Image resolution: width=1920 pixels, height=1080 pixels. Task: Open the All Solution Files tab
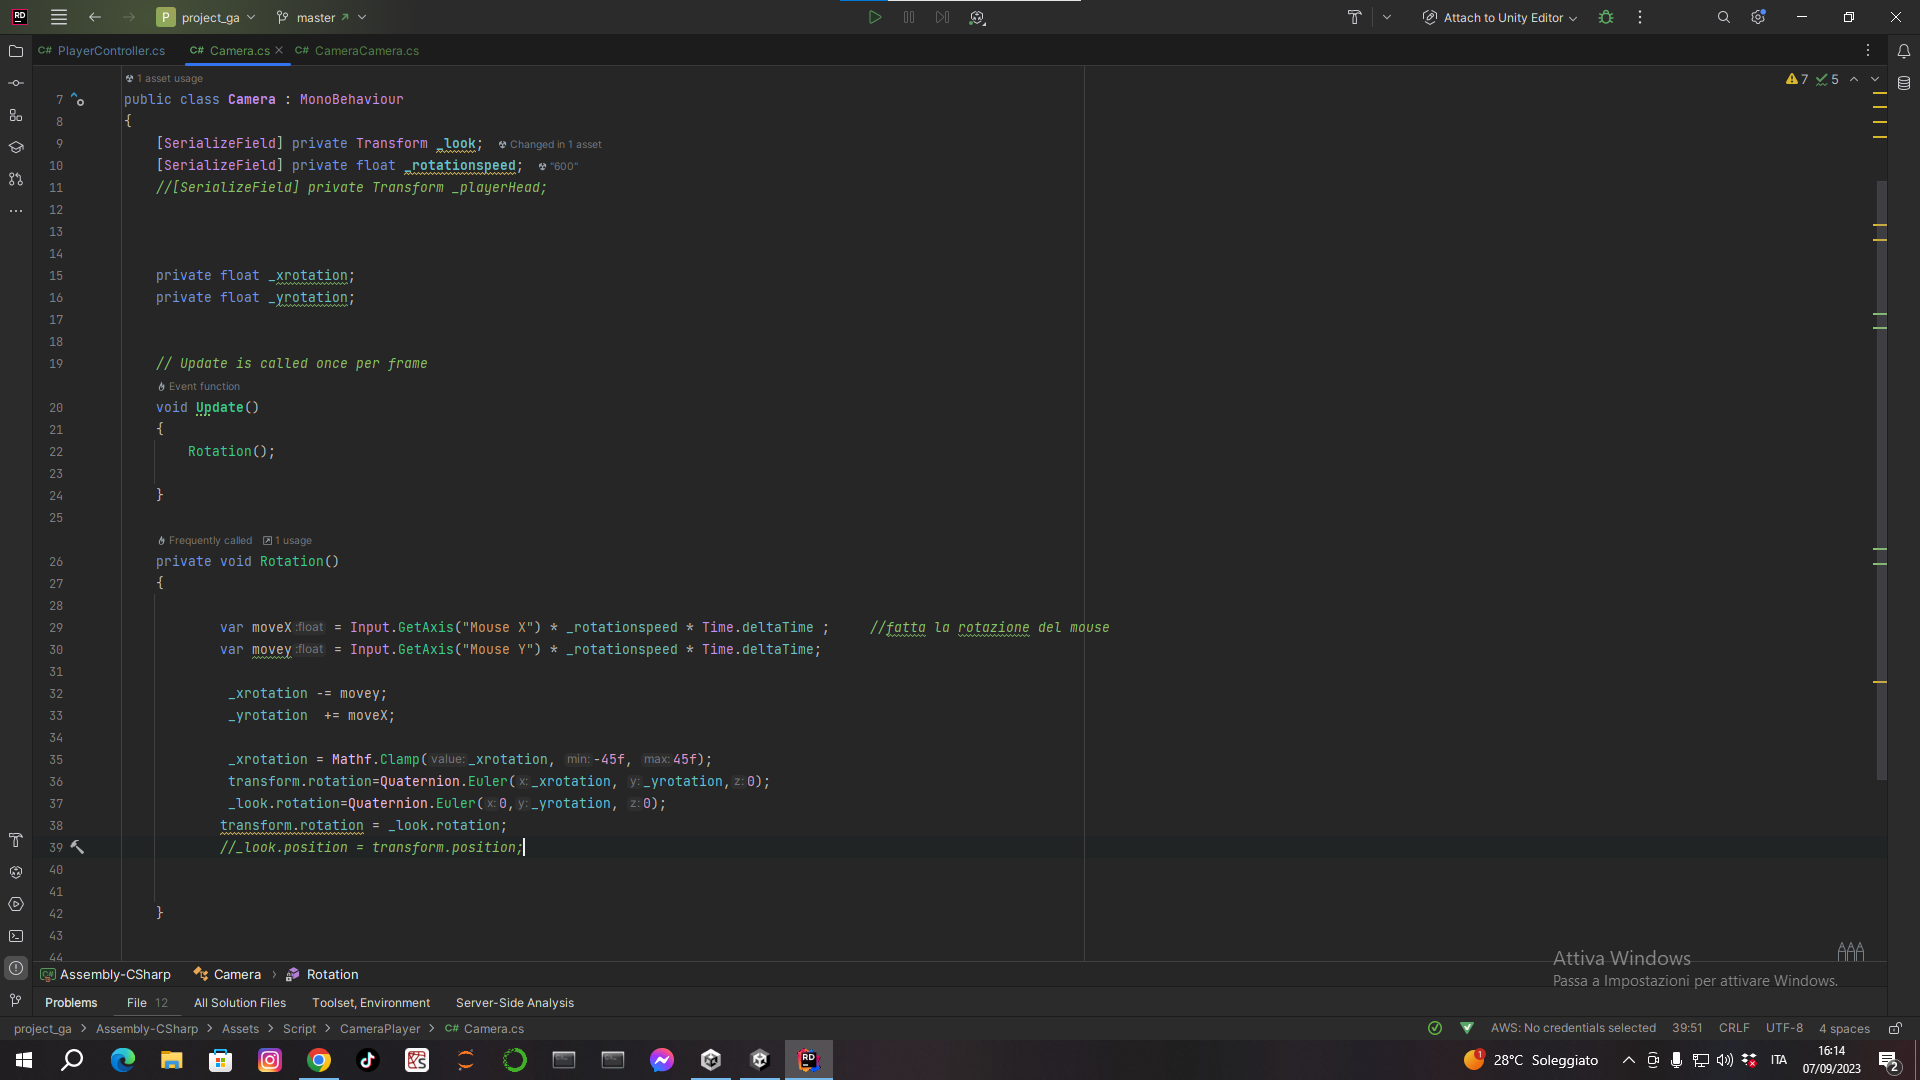click(240, 1002)
